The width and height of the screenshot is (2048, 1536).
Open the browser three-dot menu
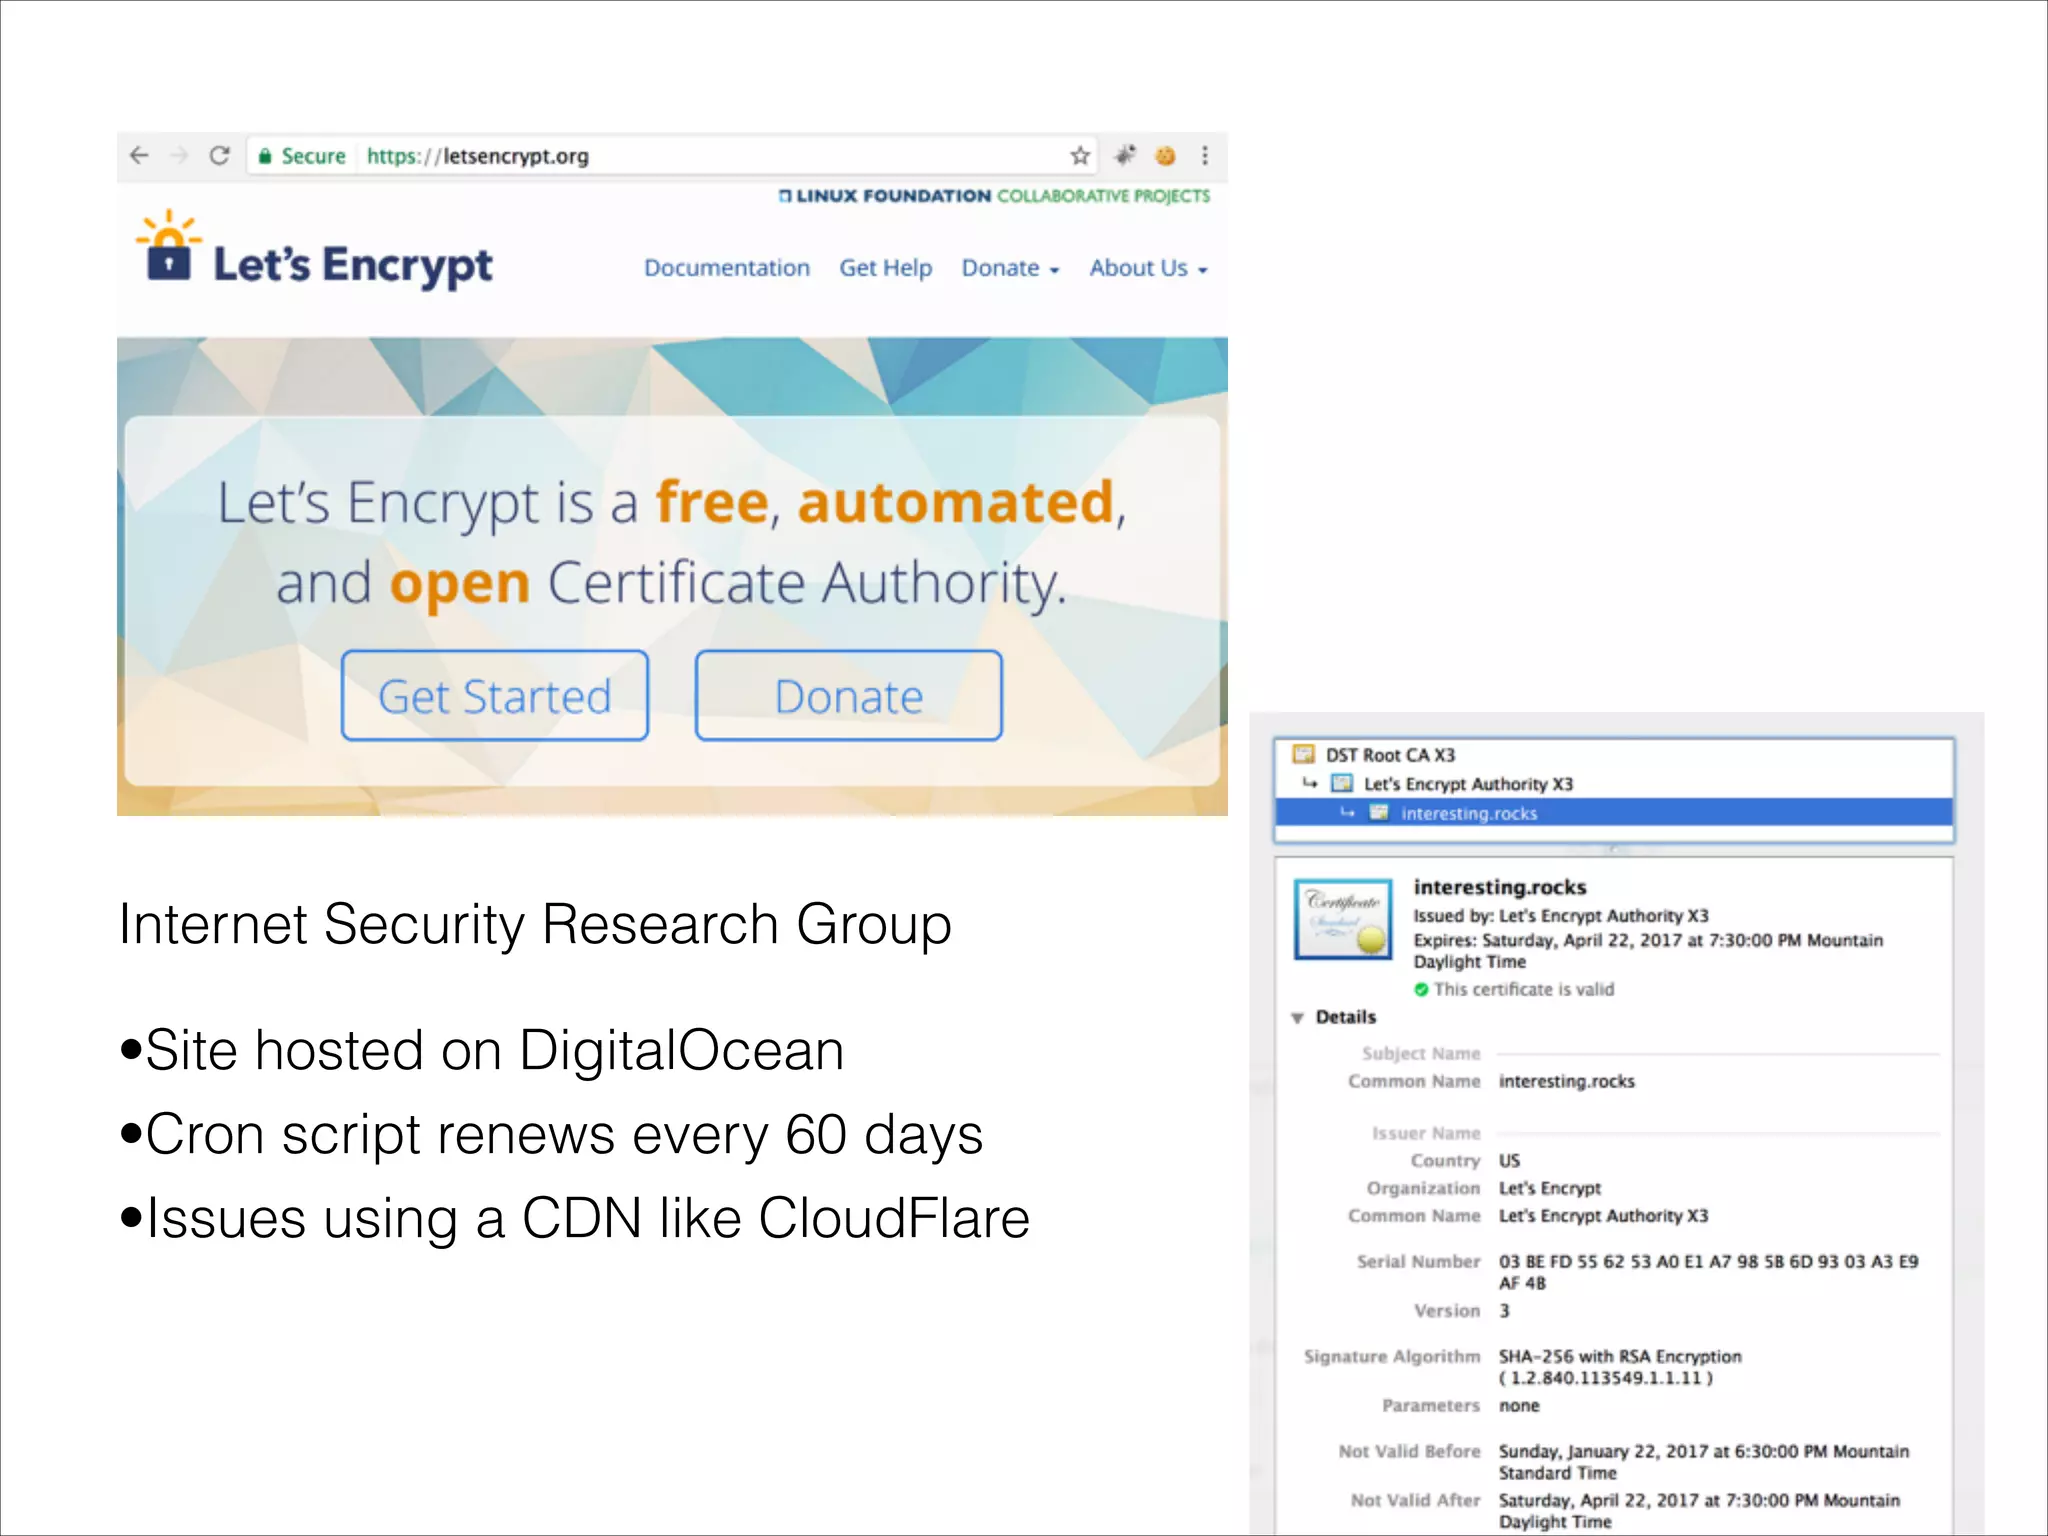click(x=1205, y=155)
